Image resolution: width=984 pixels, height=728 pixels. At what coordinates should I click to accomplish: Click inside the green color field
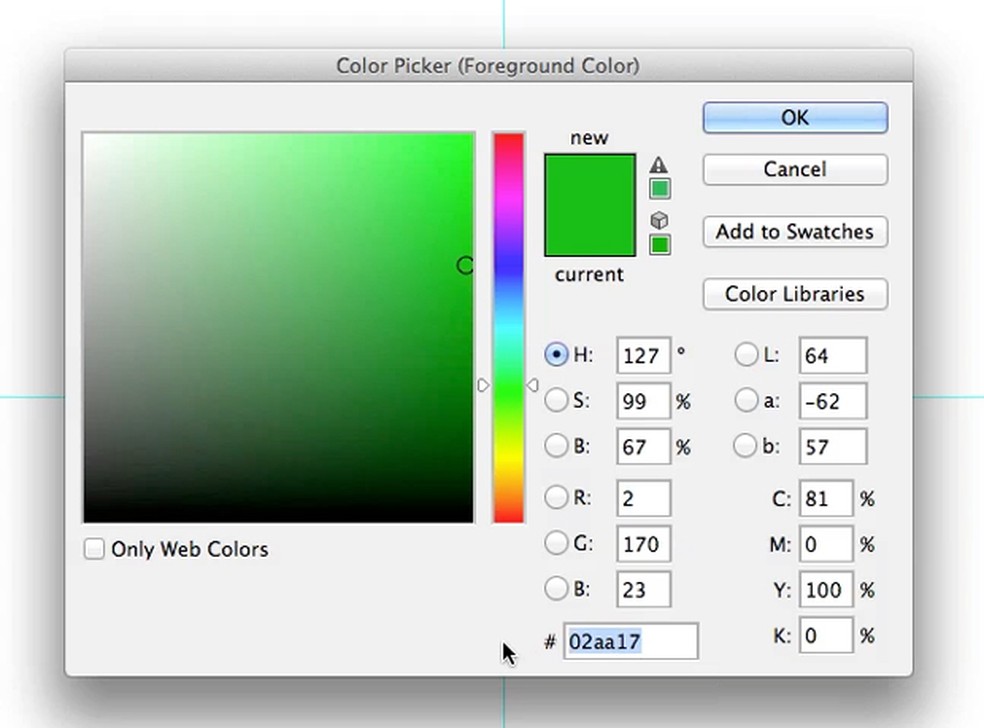coord(278,327)
